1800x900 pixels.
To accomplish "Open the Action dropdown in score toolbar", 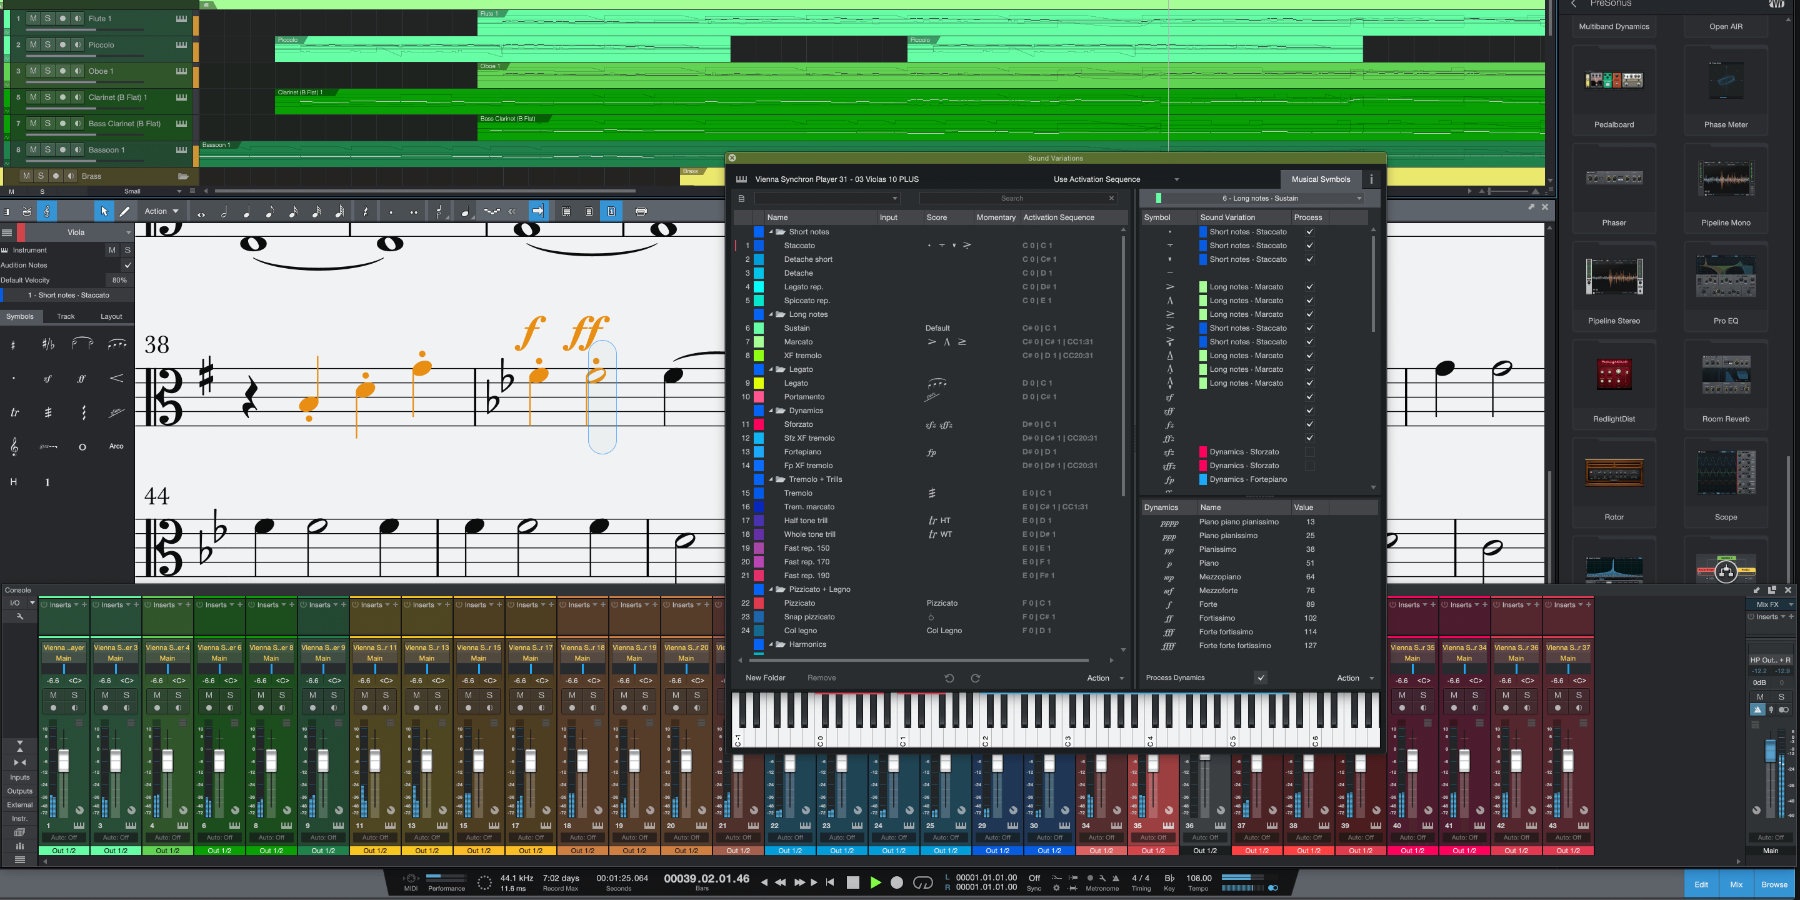I will pos(161,211).
